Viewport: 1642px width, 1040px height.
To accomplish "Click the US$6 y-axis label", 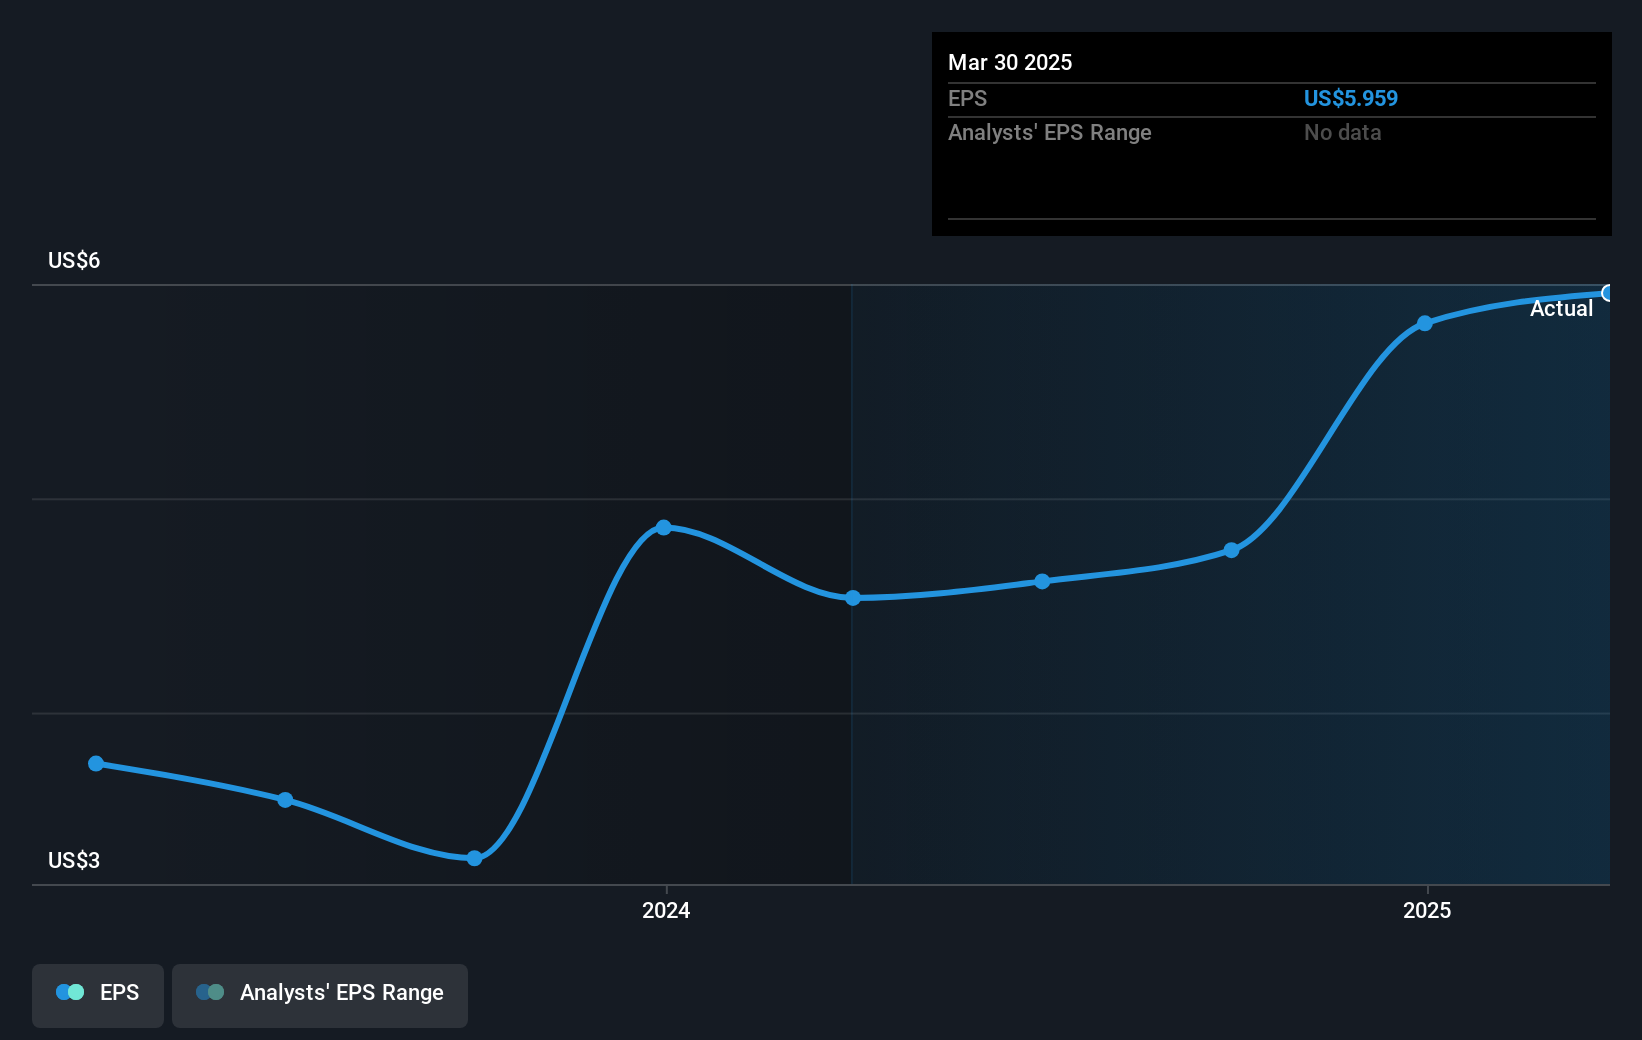I will click(74, 261).
